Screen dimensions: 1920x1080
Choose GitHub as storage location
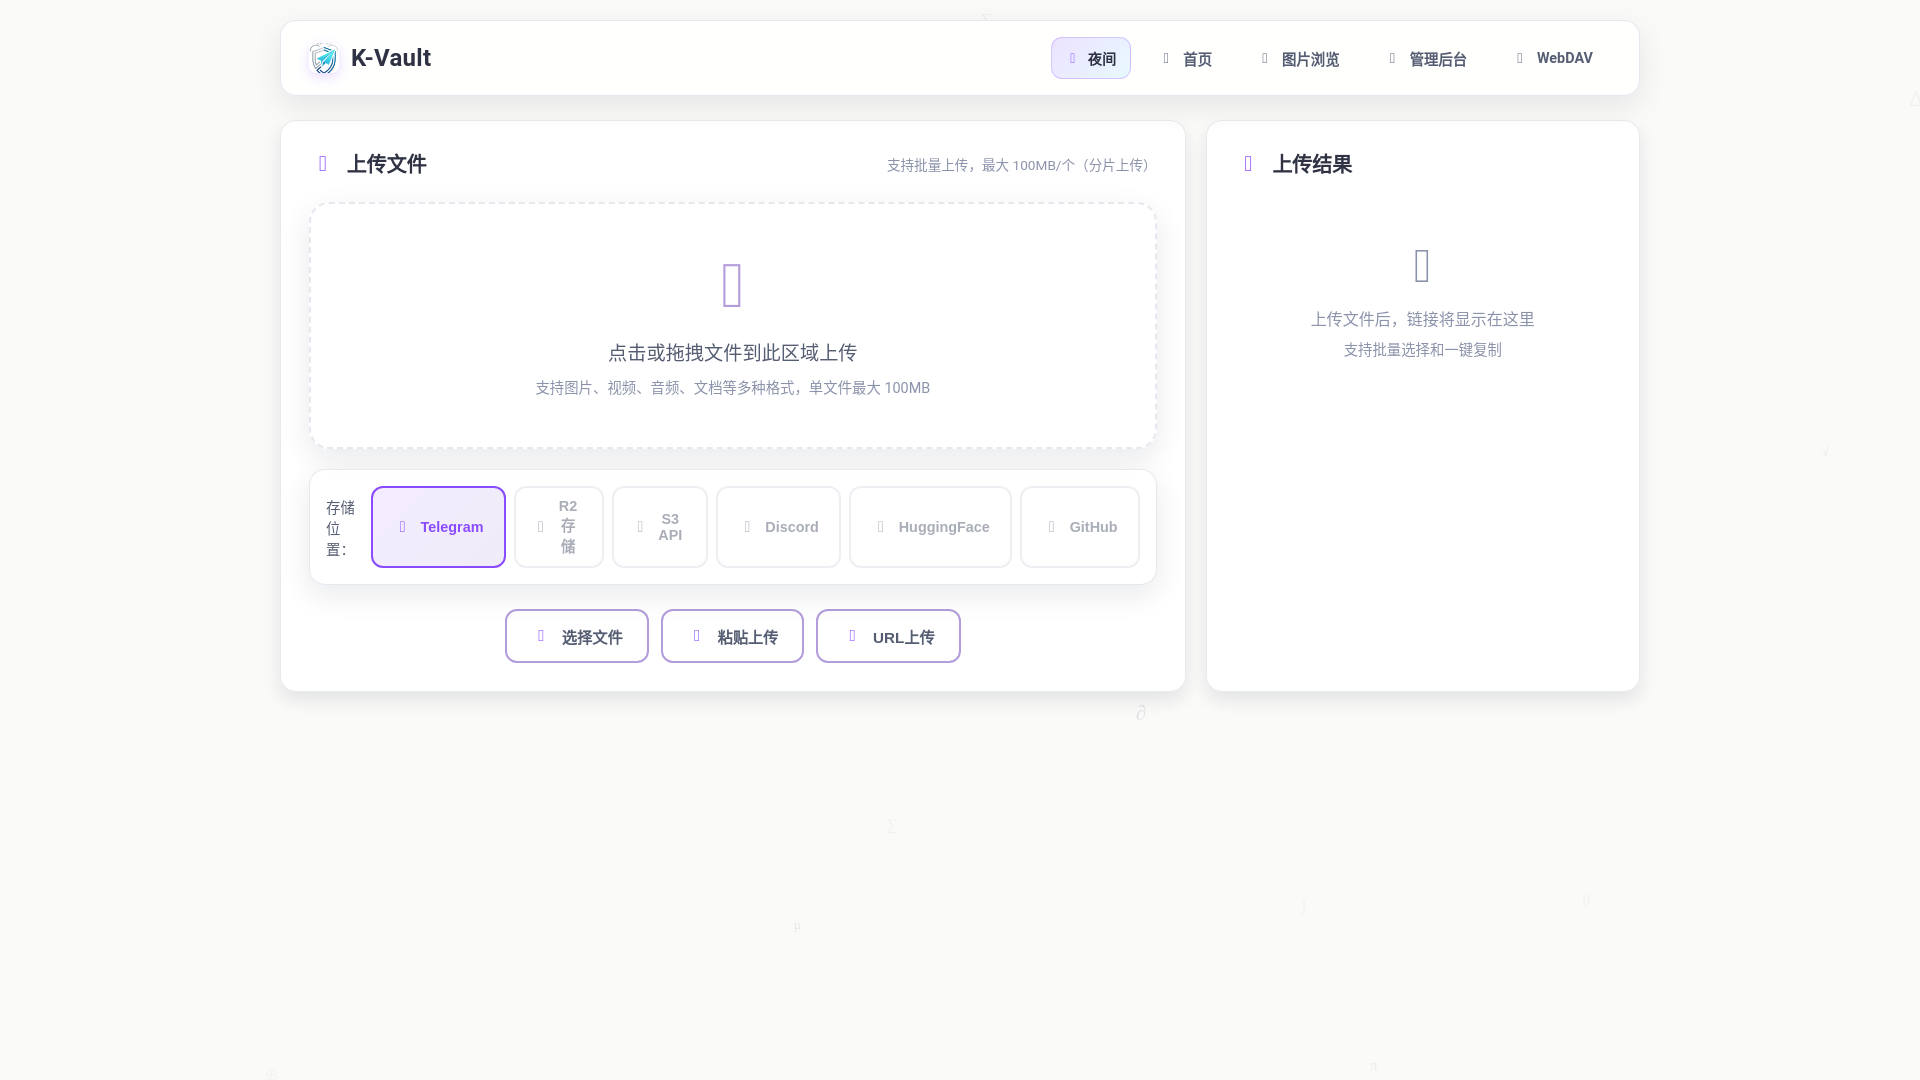1080,527
